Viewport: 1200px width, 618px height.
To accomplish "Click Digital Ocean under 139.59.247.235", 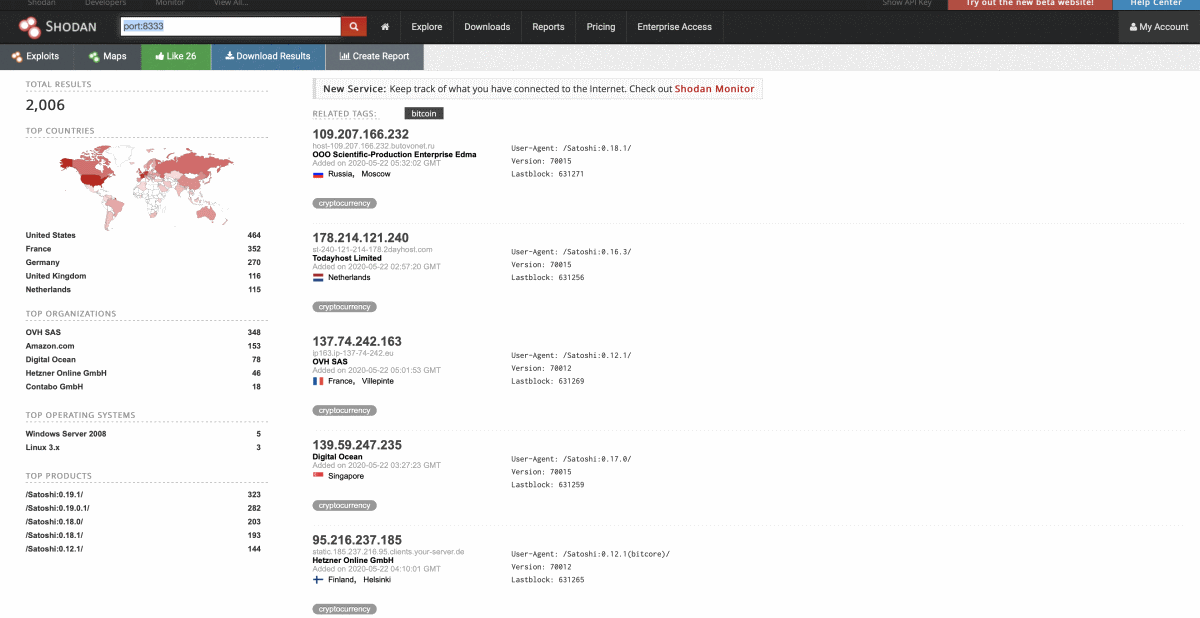I will click(338, 457).
